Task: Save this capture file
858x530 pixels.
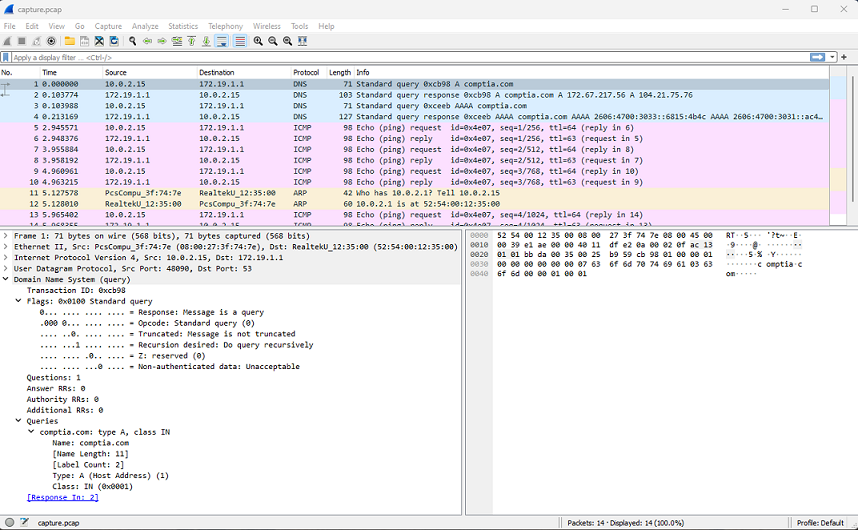Action: coord(84,41)
